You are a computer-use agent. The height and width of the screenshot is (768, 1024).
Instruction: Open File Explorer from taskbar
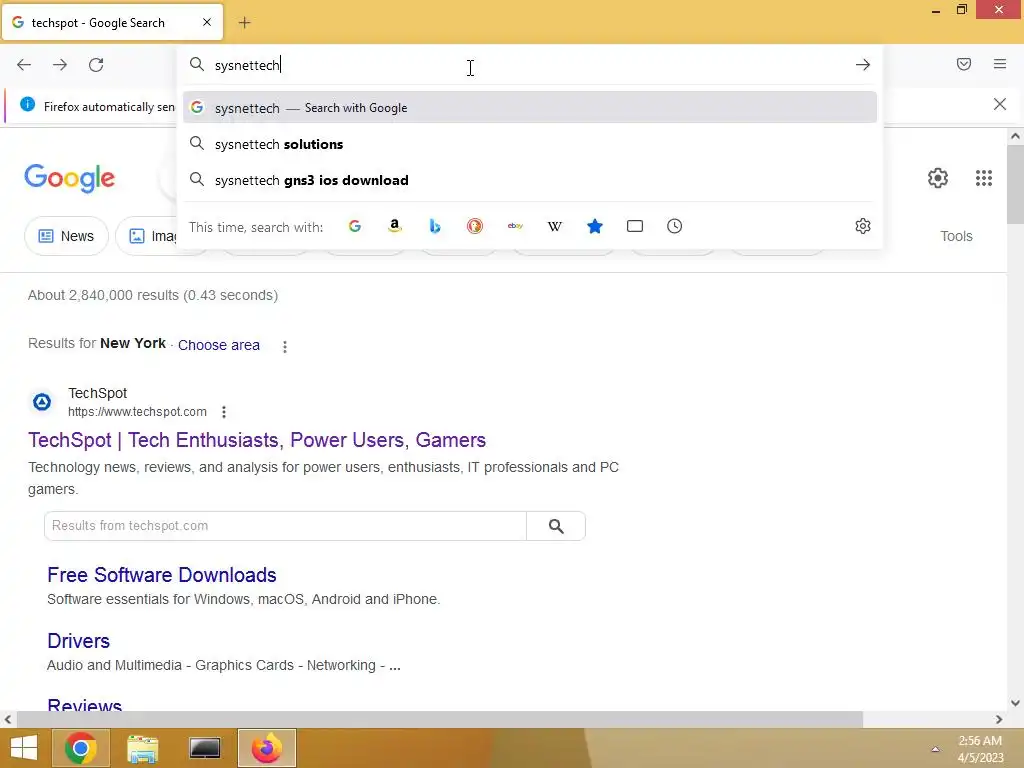click(x=143, y=748)
